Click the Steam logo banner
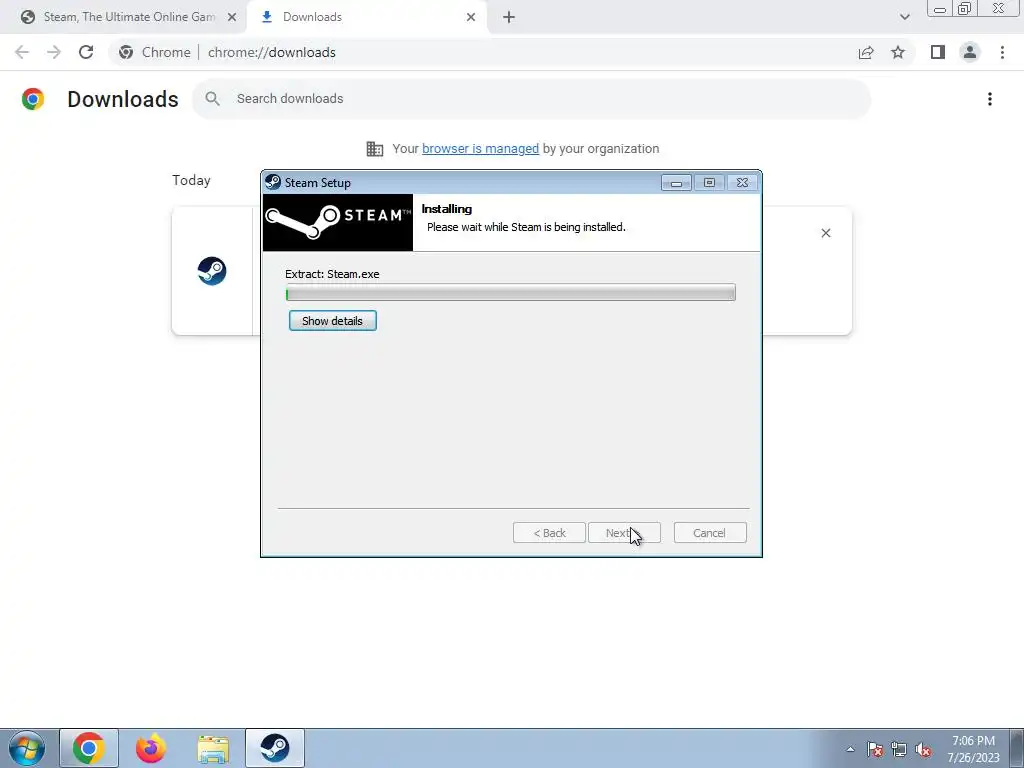This screenshot has height=768, width=1024. coord(338,223)
